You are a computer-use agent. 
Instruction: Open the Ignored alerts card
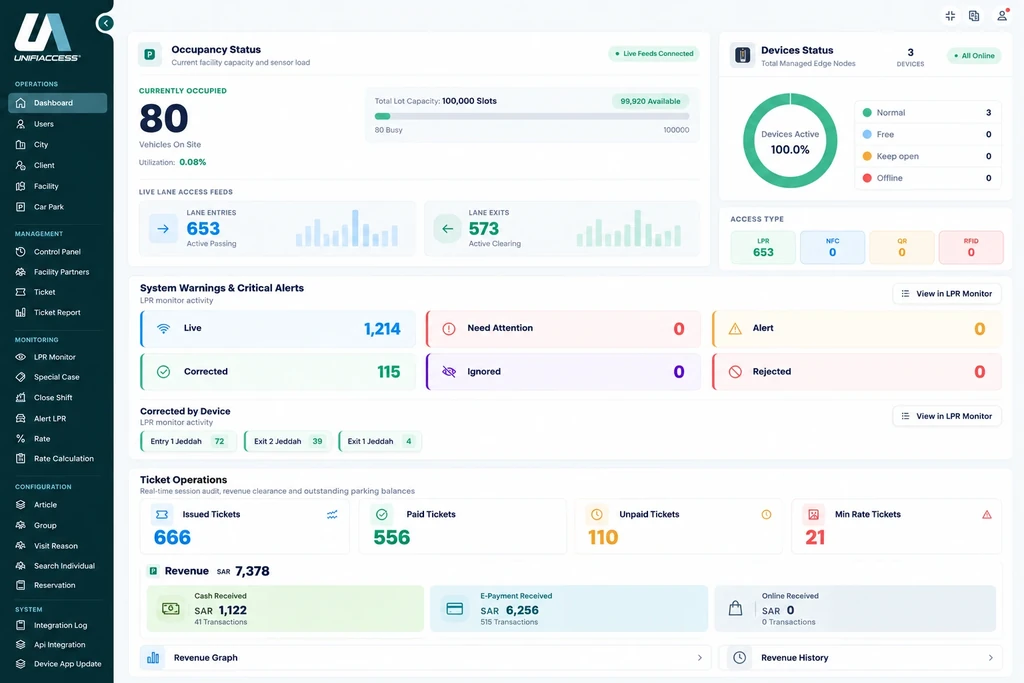tap(563, 372)
